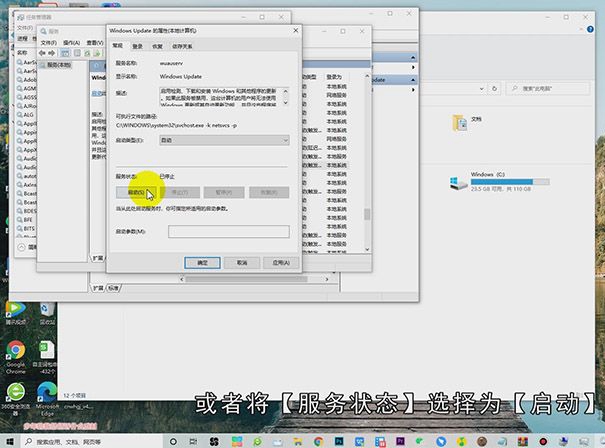This screenshot has height=448, width=605.
Task: Click the Windows Start button
Action: click(10, 441)
